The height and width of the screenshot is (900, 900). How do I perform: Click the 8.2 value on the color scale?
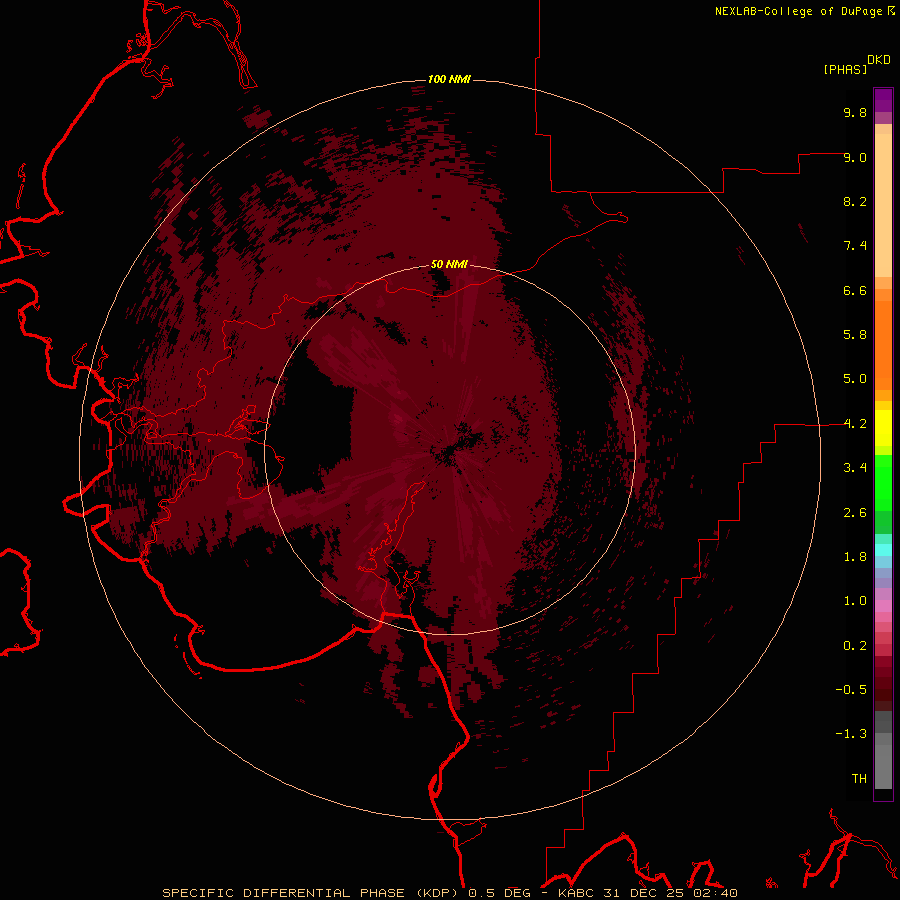point(855,201)
